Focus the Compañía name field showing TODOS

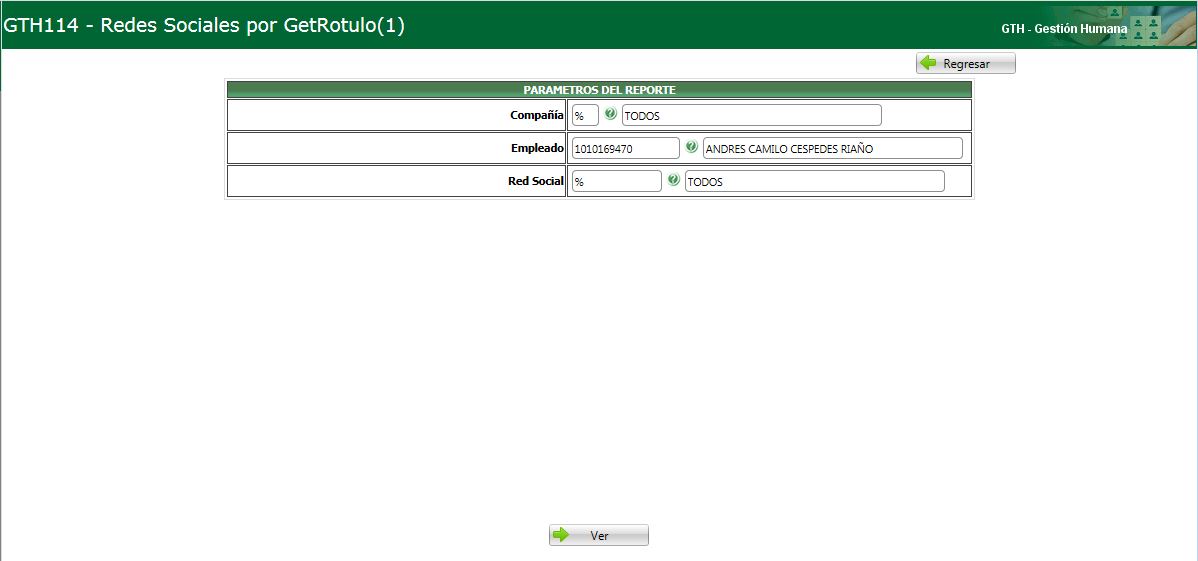752,115
